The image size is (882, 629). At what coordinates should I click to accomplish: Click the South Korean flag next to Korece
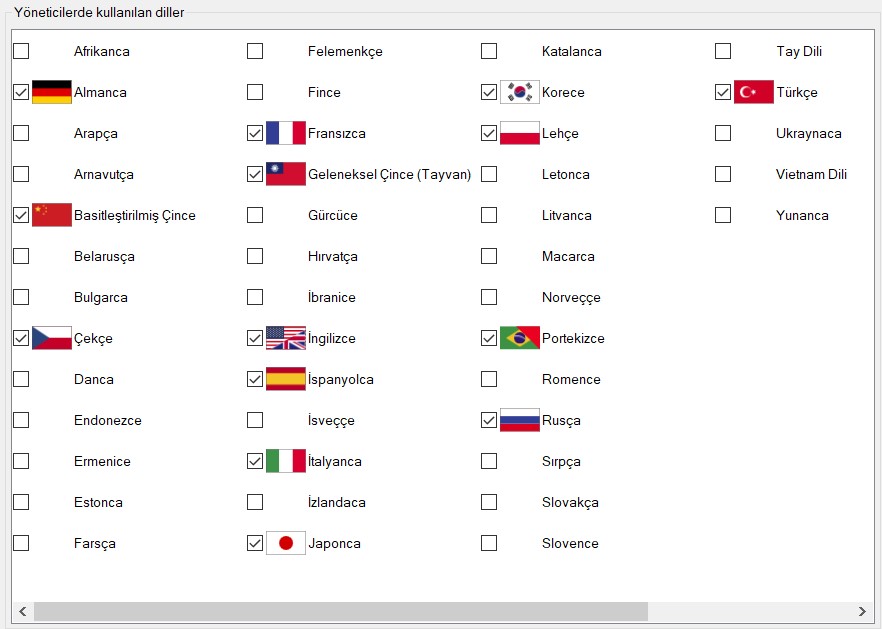pyautogui.click(x=520, y=92)
